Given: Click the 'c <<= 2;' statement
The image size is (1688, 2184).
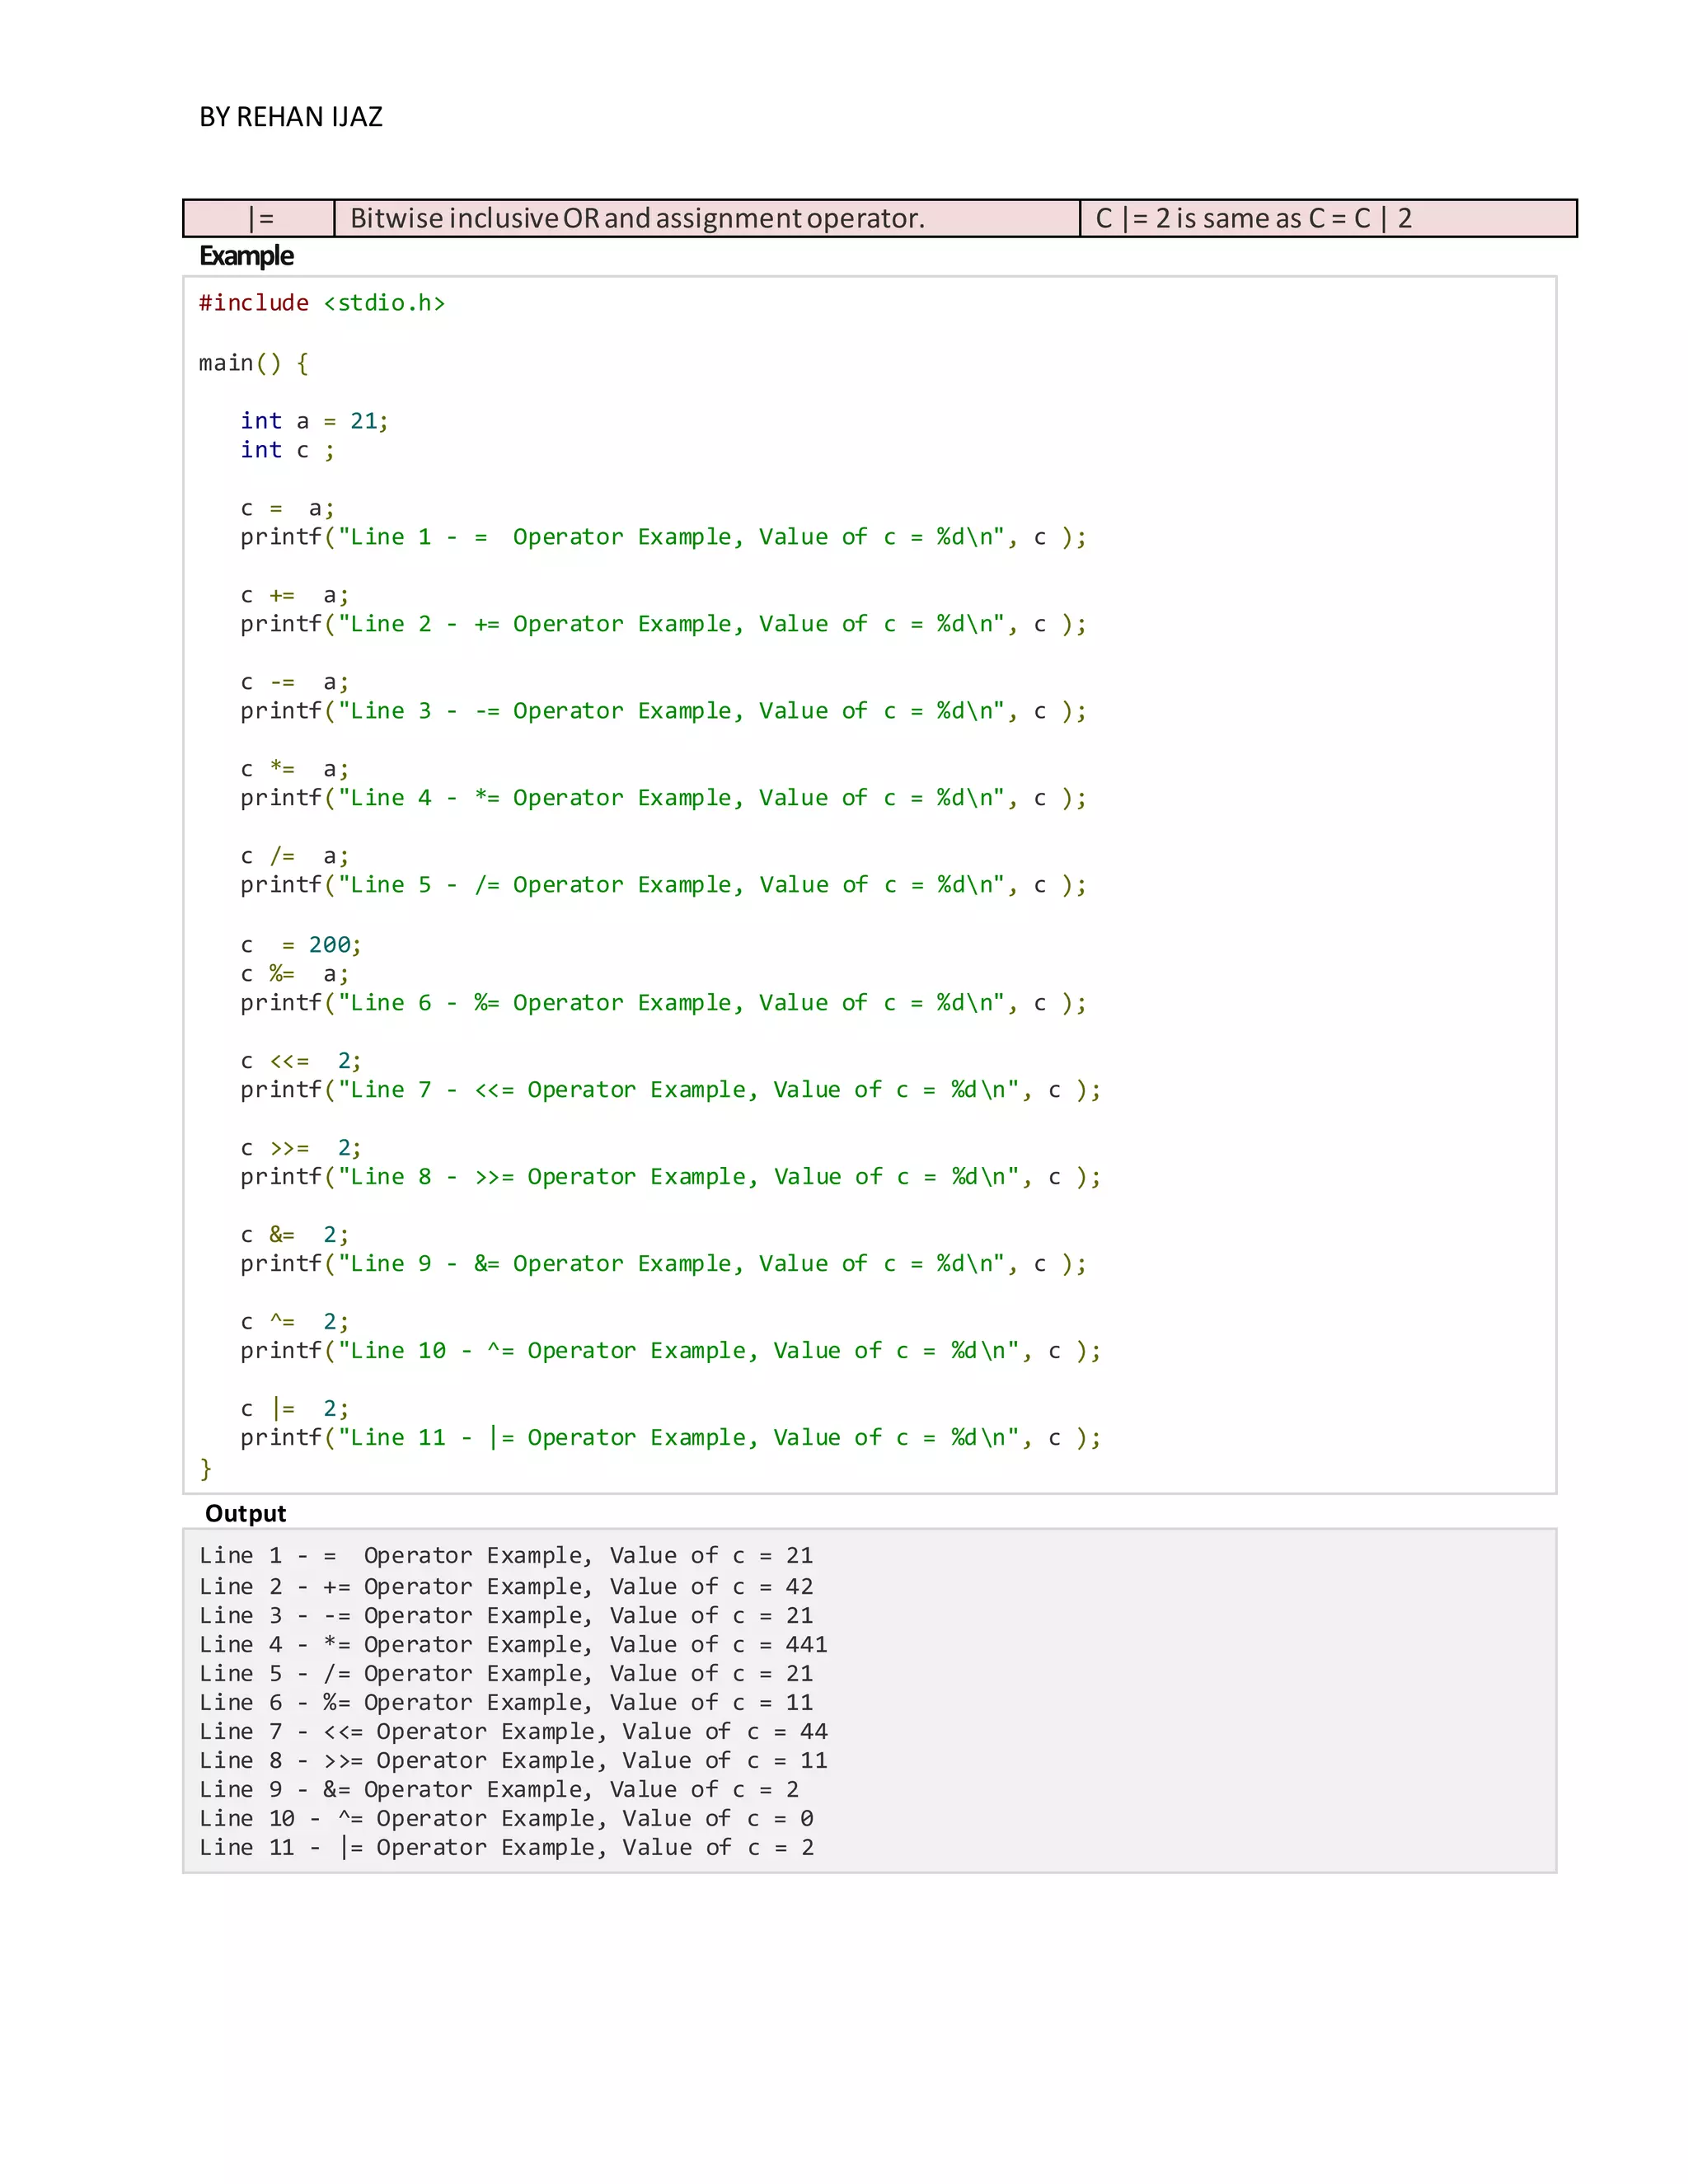Looking at the screenshot, I should tap(300, 1061).
